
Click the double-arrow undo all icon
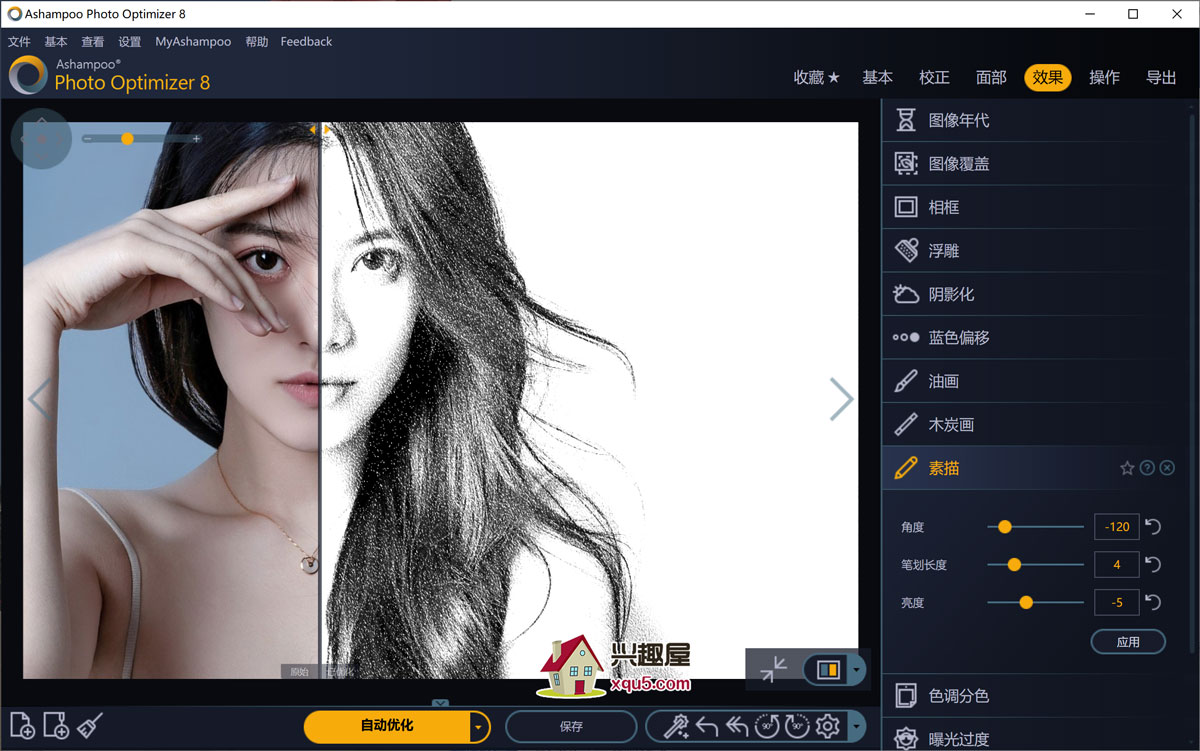coord(738,726)
